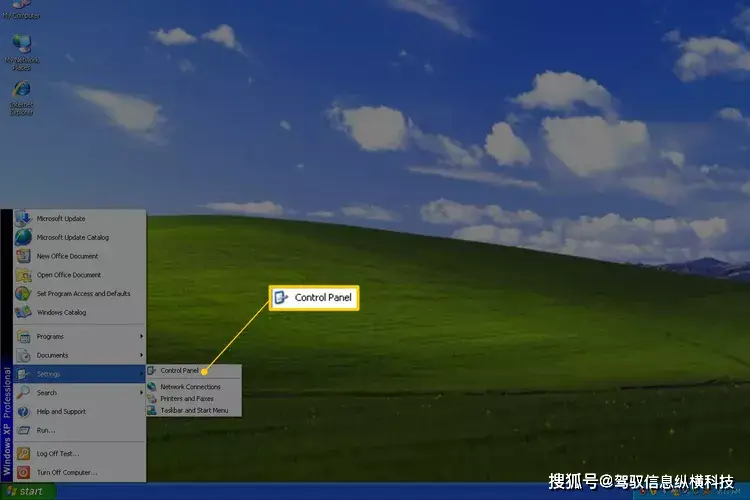
Task: Click the Windows Catalog icon
Action: pyautogui.click(x=23, y=312)
